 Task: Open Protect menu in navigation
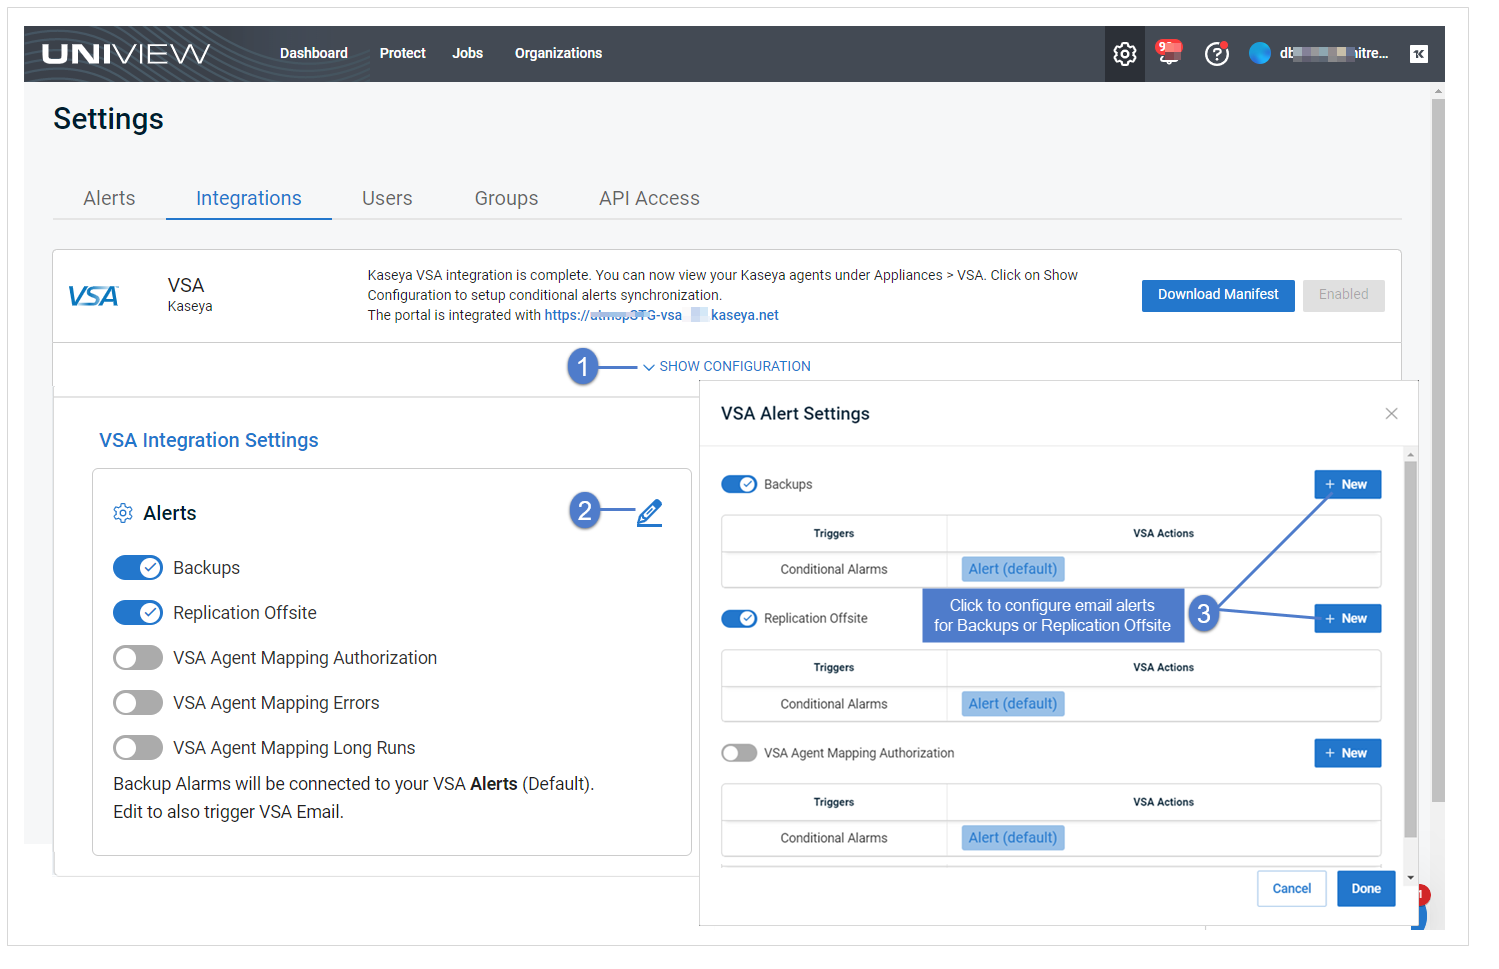coord(403,54)
